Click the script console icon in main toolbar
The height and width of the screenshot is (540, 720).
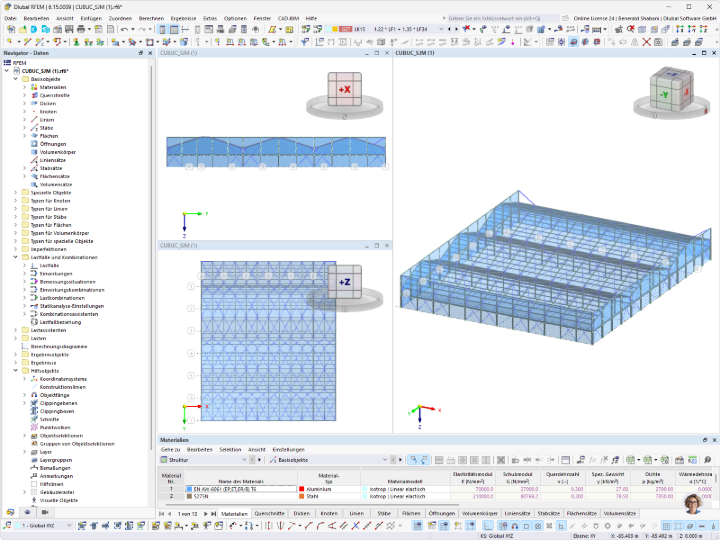[x=209, y=29]
